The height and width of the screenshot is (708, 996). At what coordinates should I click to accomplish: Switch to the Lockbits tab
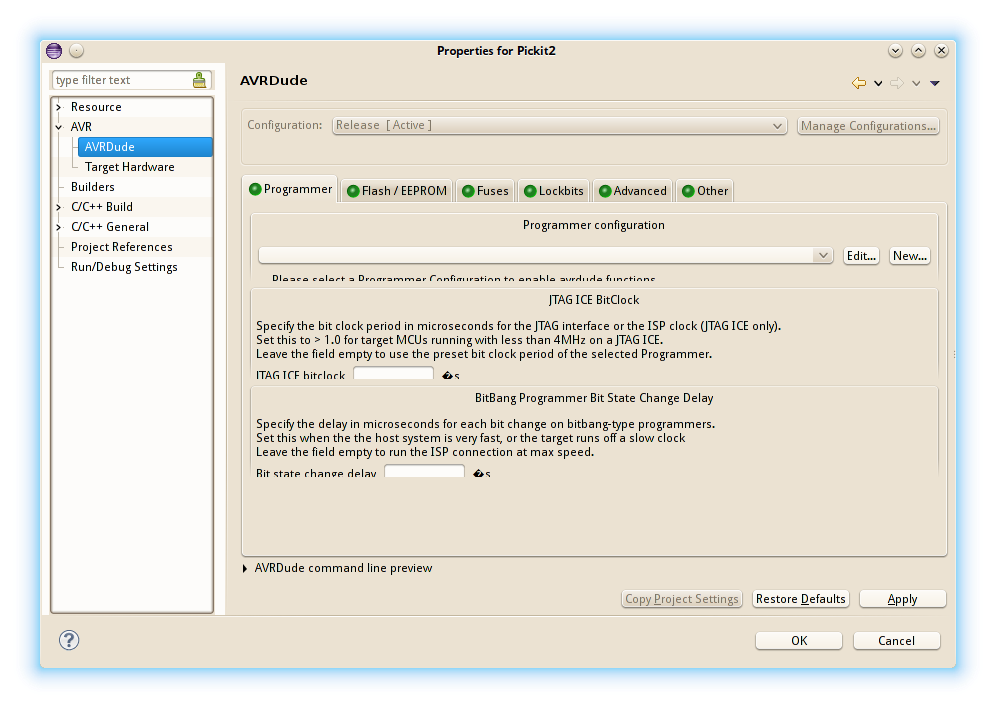tap(553, 190)
